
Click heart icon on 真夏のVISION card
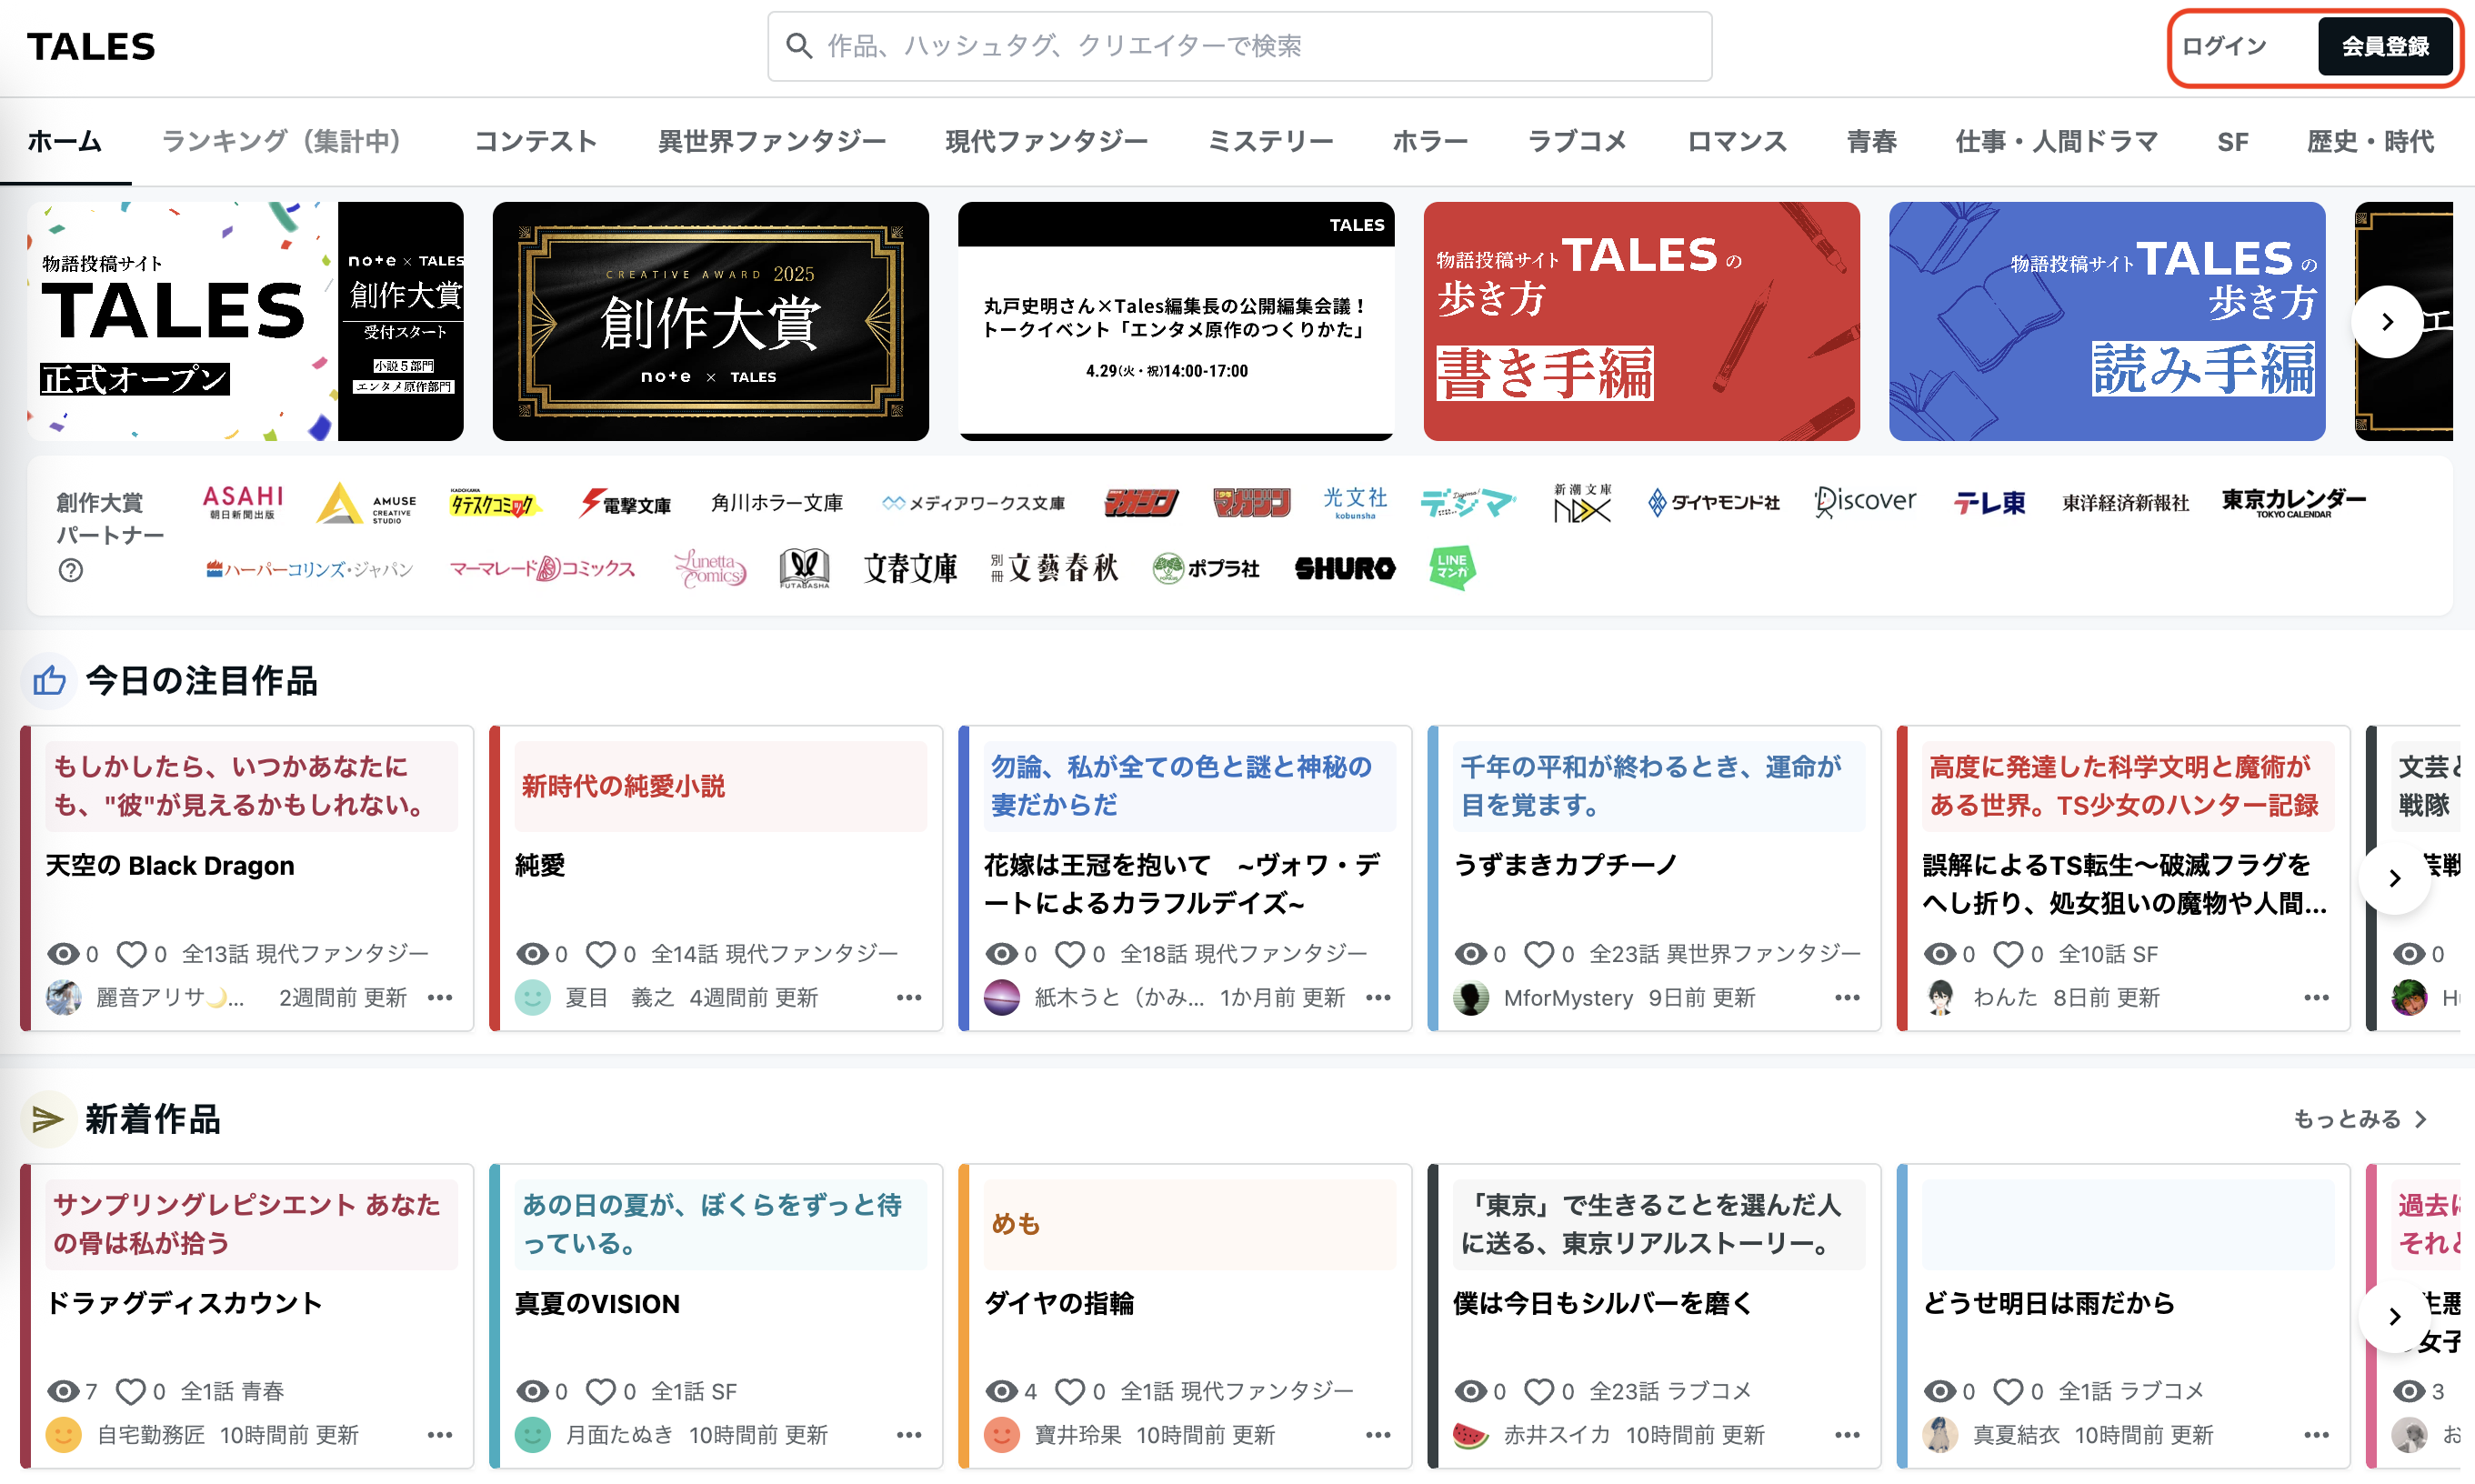pos(600,1391)
